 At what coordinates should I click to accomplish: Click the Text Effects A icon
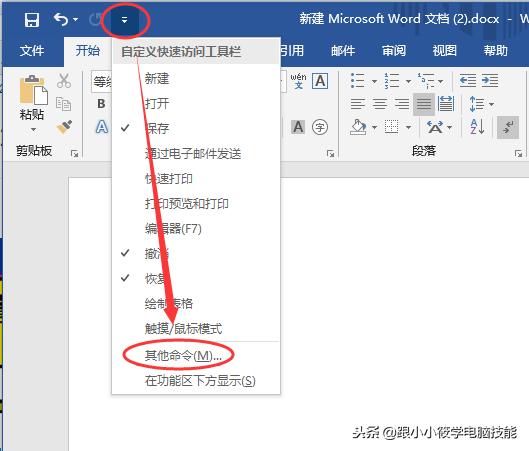click(x=102, y=127)
